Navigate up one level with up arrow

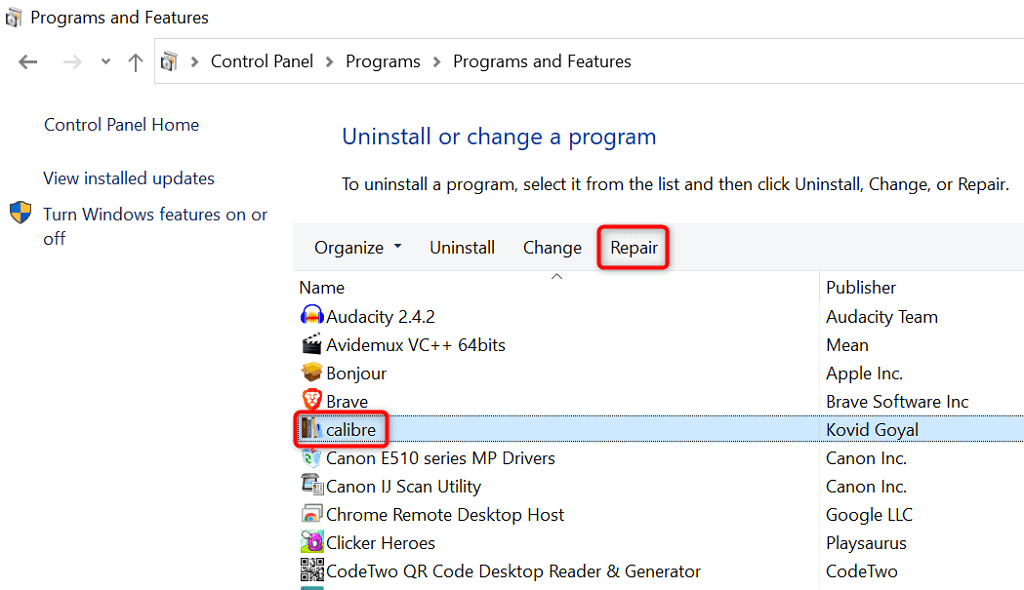pyautogui.click(x=136, y=62)
